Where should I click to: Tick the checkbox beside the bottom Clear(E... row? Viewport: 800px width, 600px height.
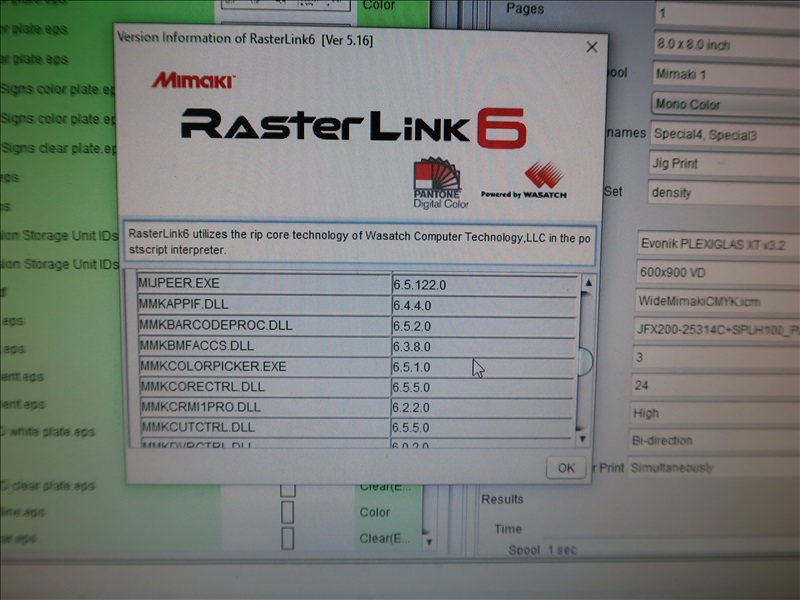point(288,539)
